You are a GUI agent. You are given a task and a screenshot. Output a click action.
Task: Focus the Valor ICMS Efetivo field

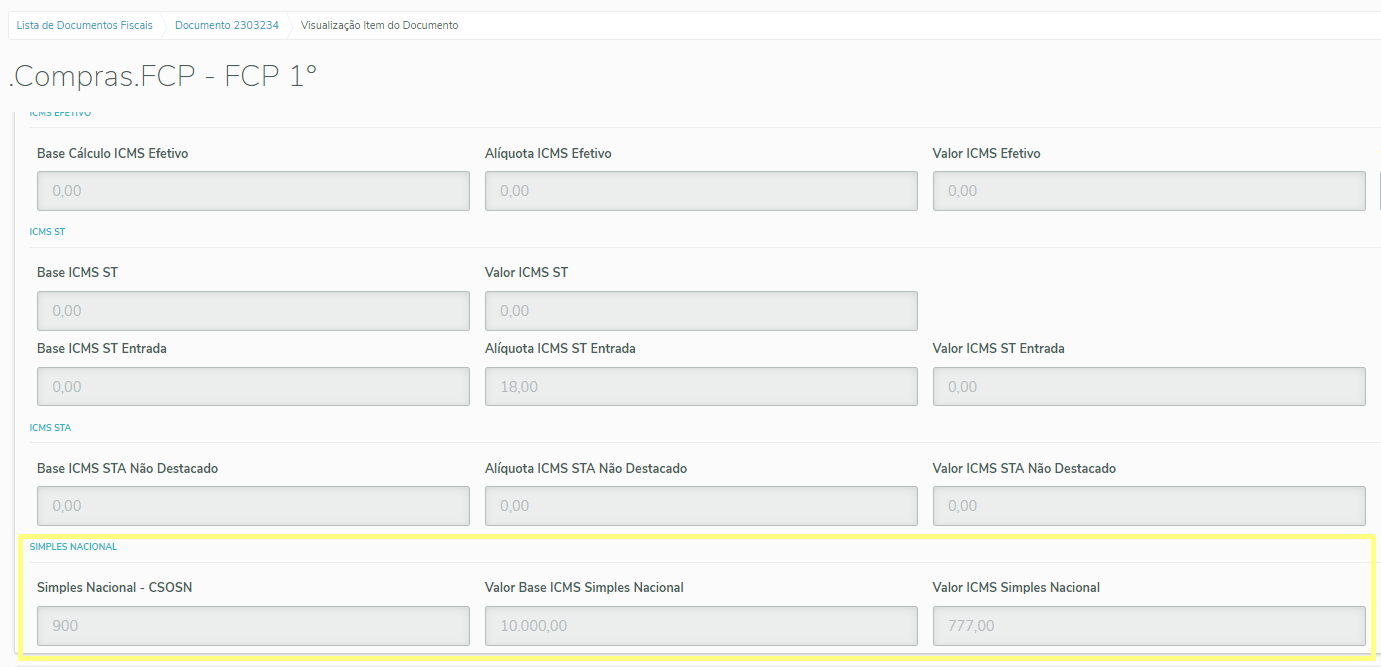1149,191
